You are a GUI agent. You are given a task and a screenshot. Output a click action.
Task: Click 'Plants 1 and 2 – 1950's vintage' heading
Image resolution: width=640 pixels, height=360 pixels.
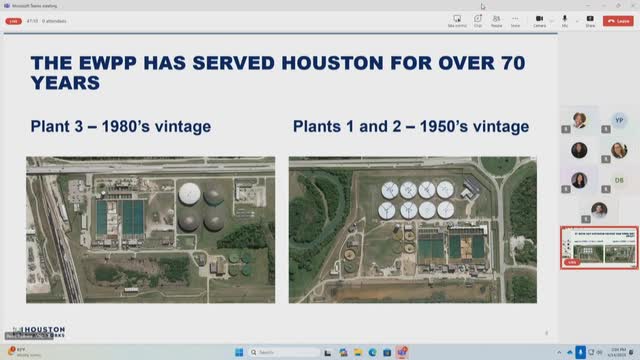411,127
